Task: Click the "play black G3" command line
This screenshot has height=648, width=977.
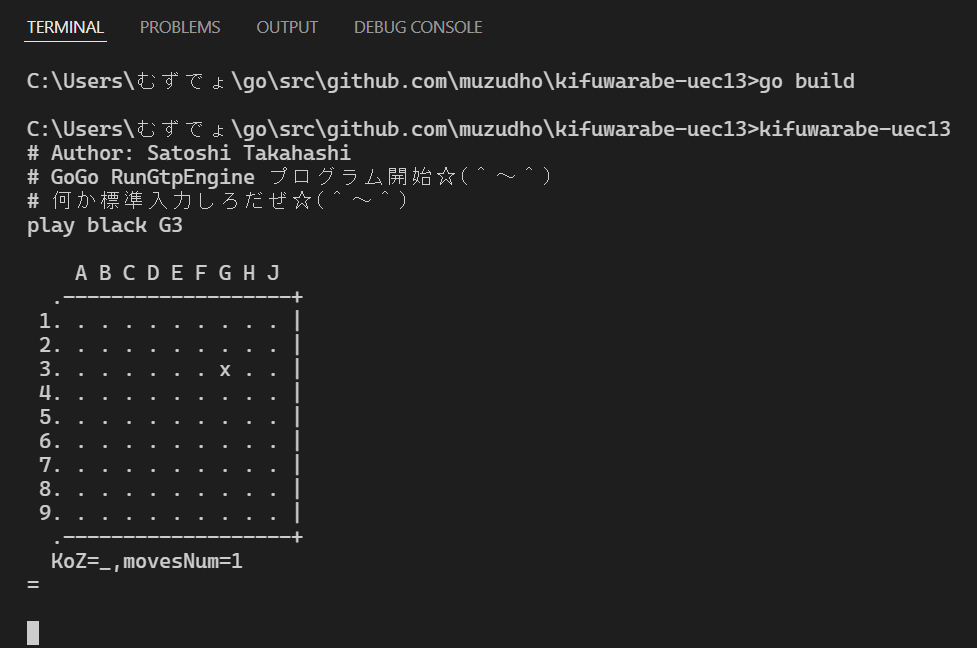Action: pos(105,225)
